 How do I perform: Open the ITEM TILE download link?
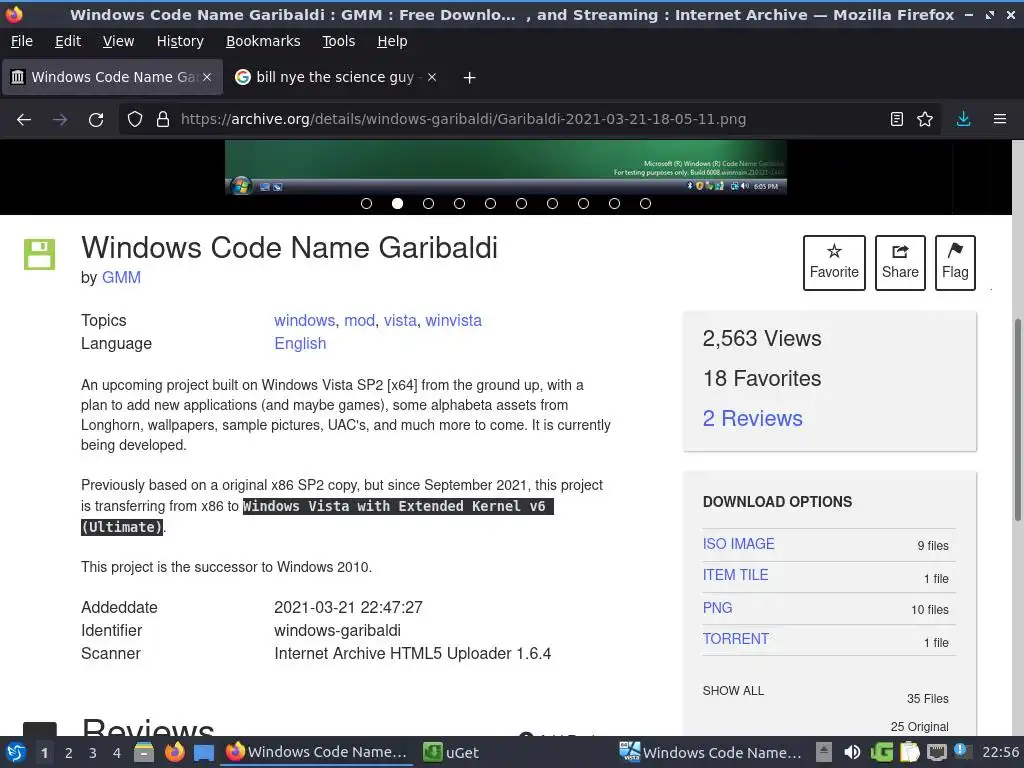point(735,575)
